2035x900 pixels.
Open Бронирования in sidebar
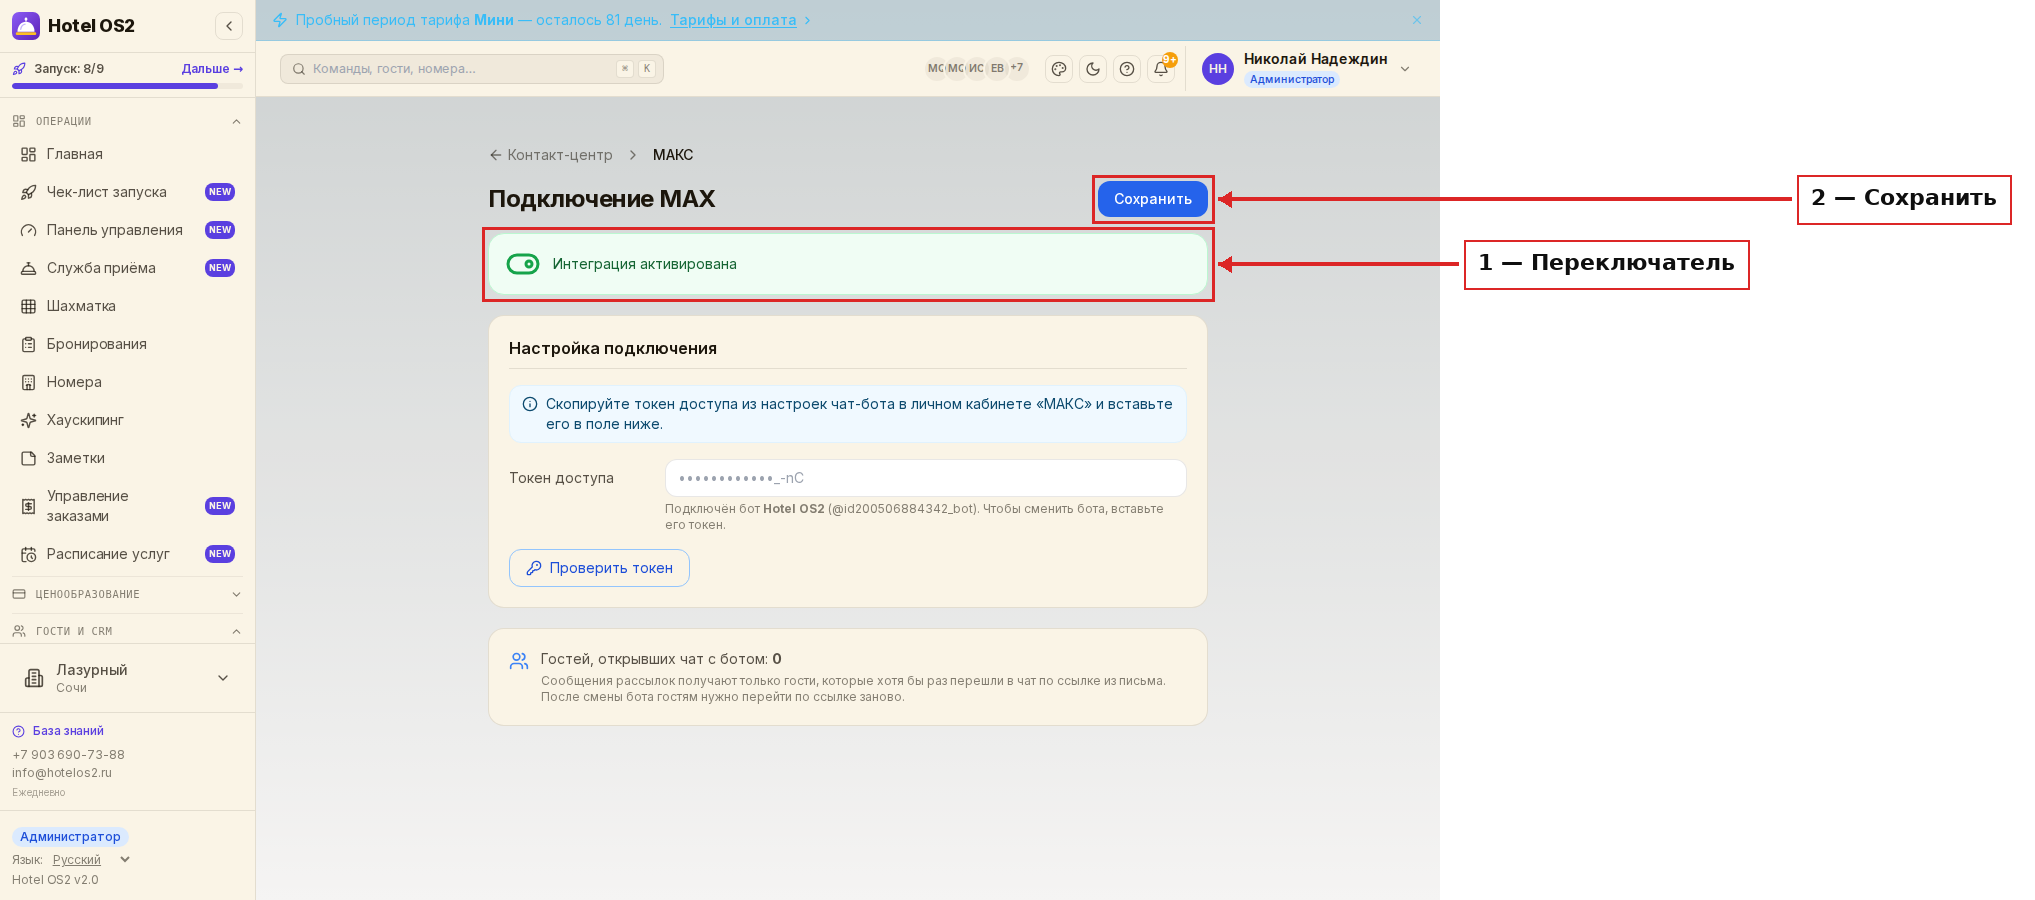(127, 344)
